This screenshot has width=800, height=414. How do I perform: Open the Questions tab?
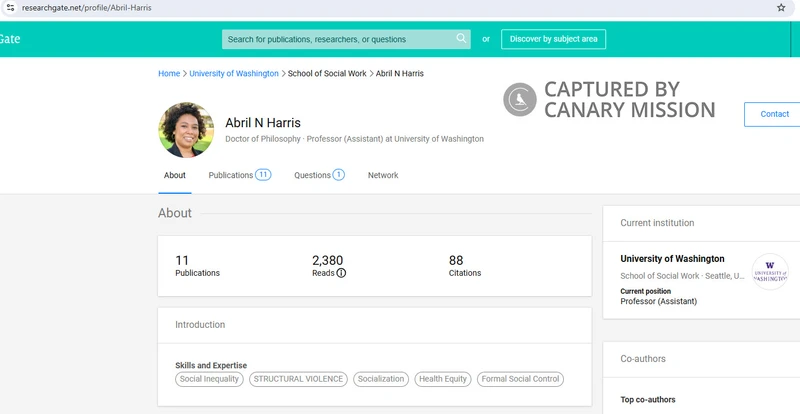319,175
